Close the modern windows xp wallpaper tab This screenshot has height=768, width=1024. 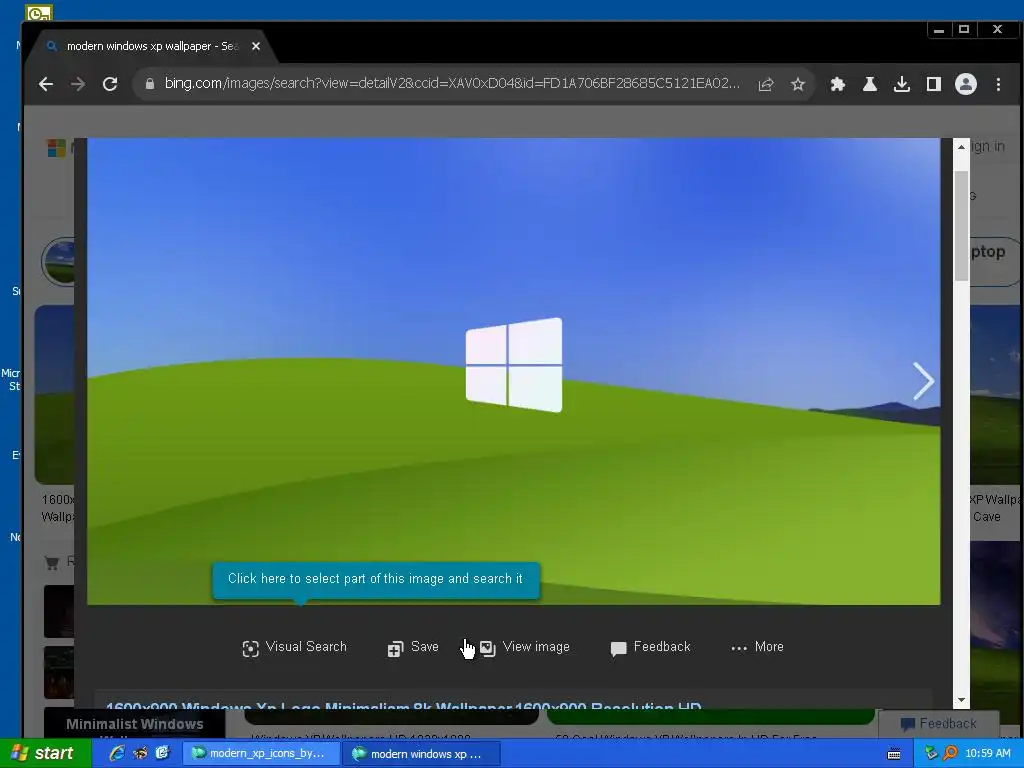tap(256, 46)
